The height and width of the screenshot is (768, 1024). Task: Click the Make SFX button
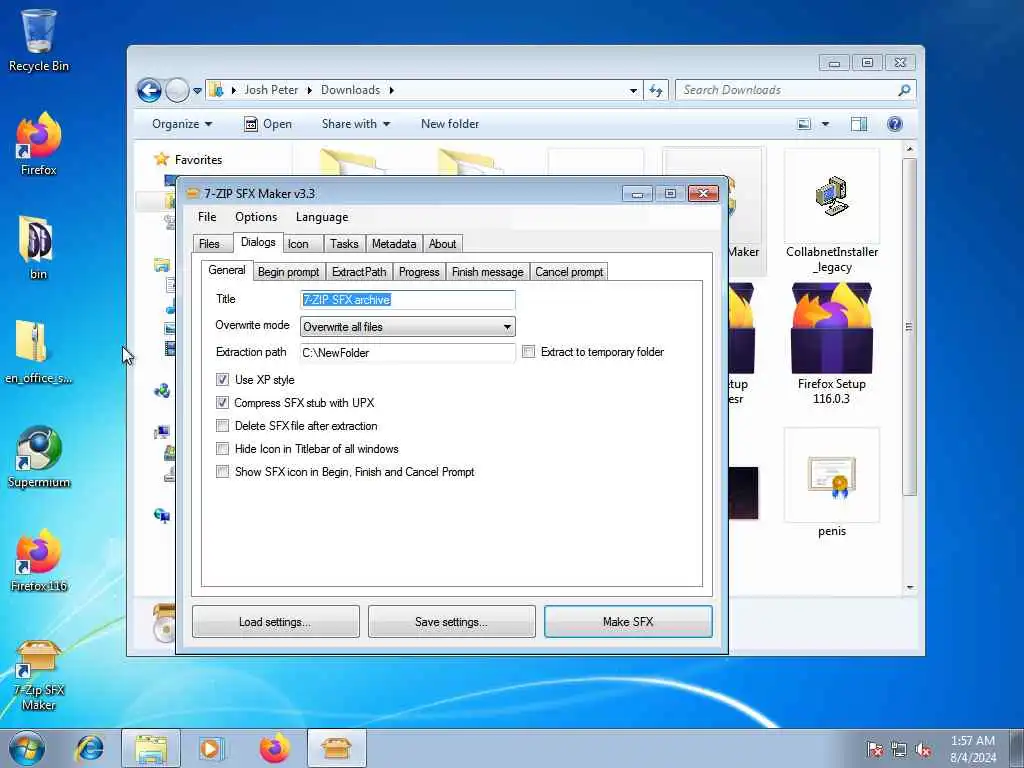click(628, 622)
